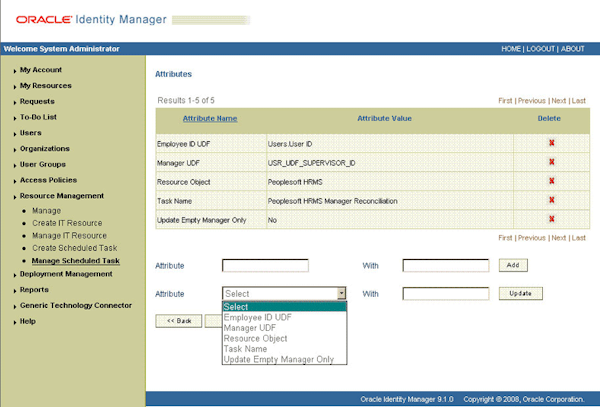
Task: Choose Resource Object in dropdown list
Action: coord(284,339)
